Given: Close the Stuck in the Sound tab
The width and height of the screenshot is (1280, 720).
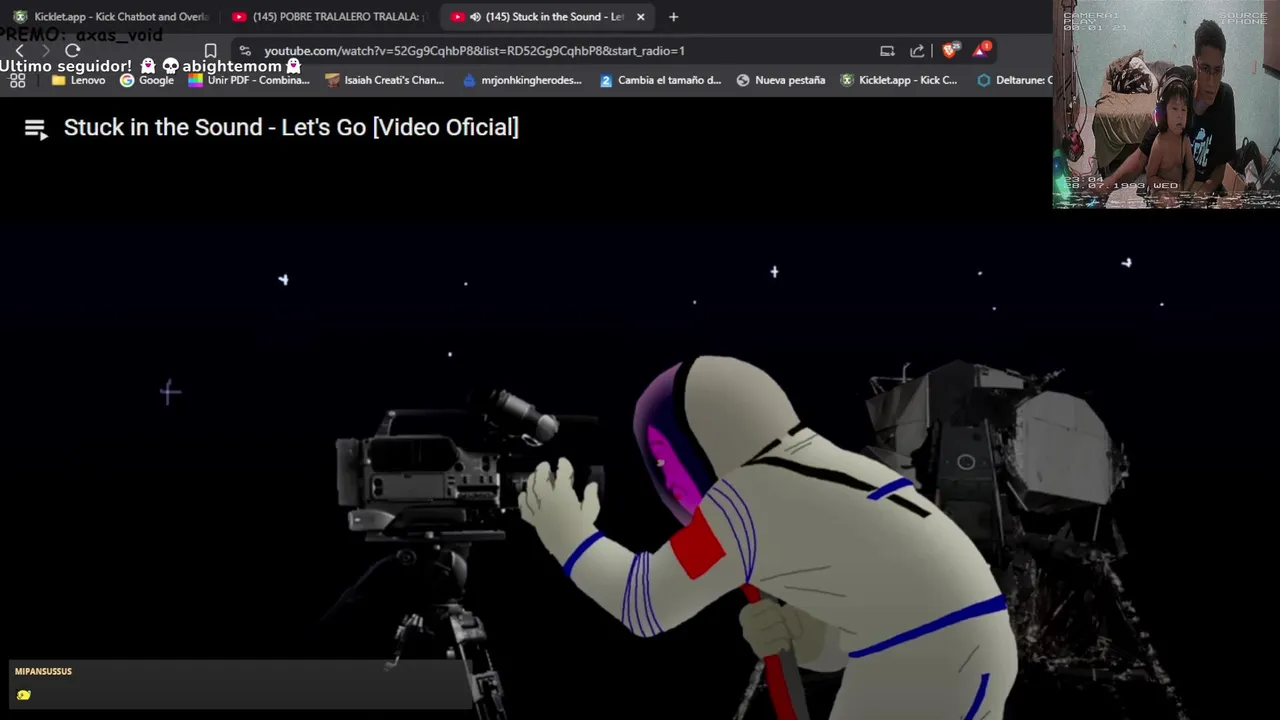Looking at the screenshot, I should coord(640,17).
